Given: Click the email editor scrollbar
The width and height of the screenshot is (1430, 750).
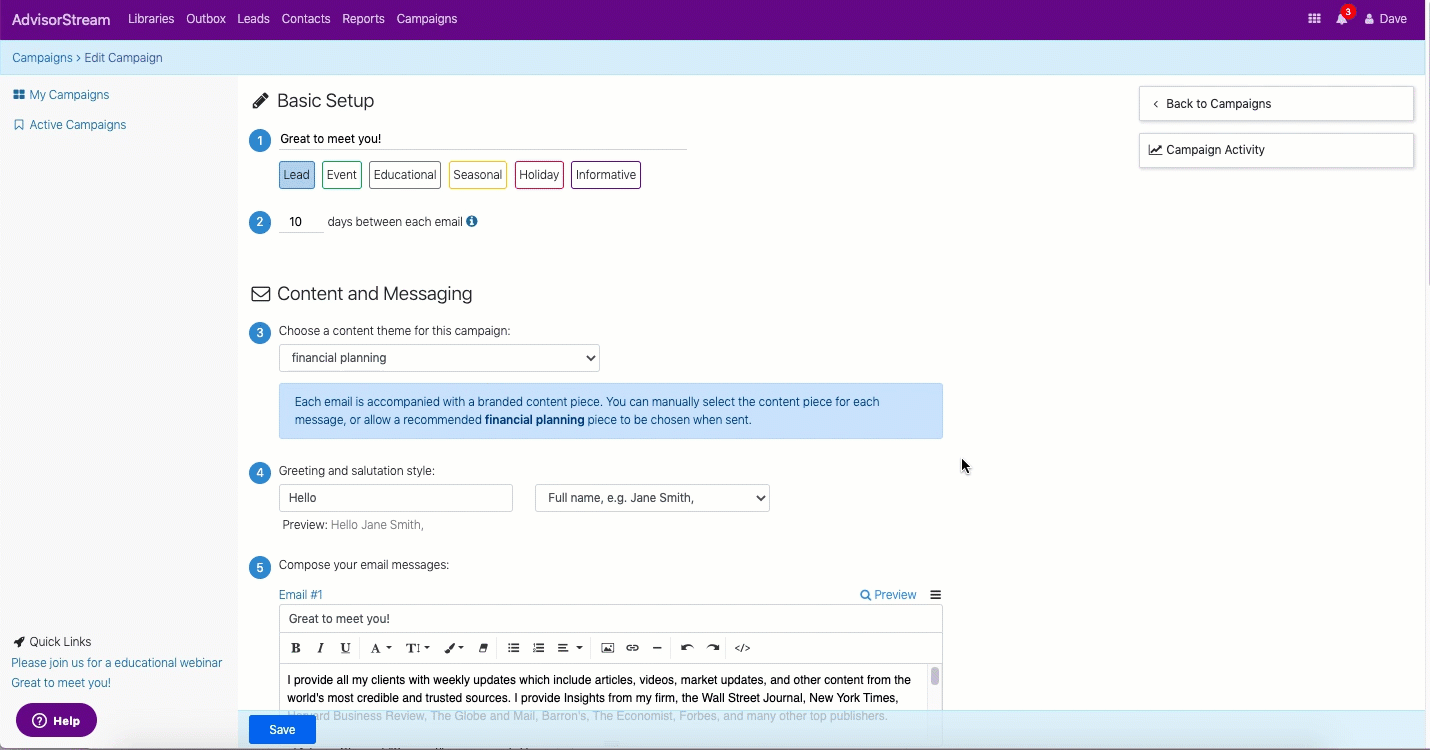Looking at the screenshot, I should pos(935,677).
